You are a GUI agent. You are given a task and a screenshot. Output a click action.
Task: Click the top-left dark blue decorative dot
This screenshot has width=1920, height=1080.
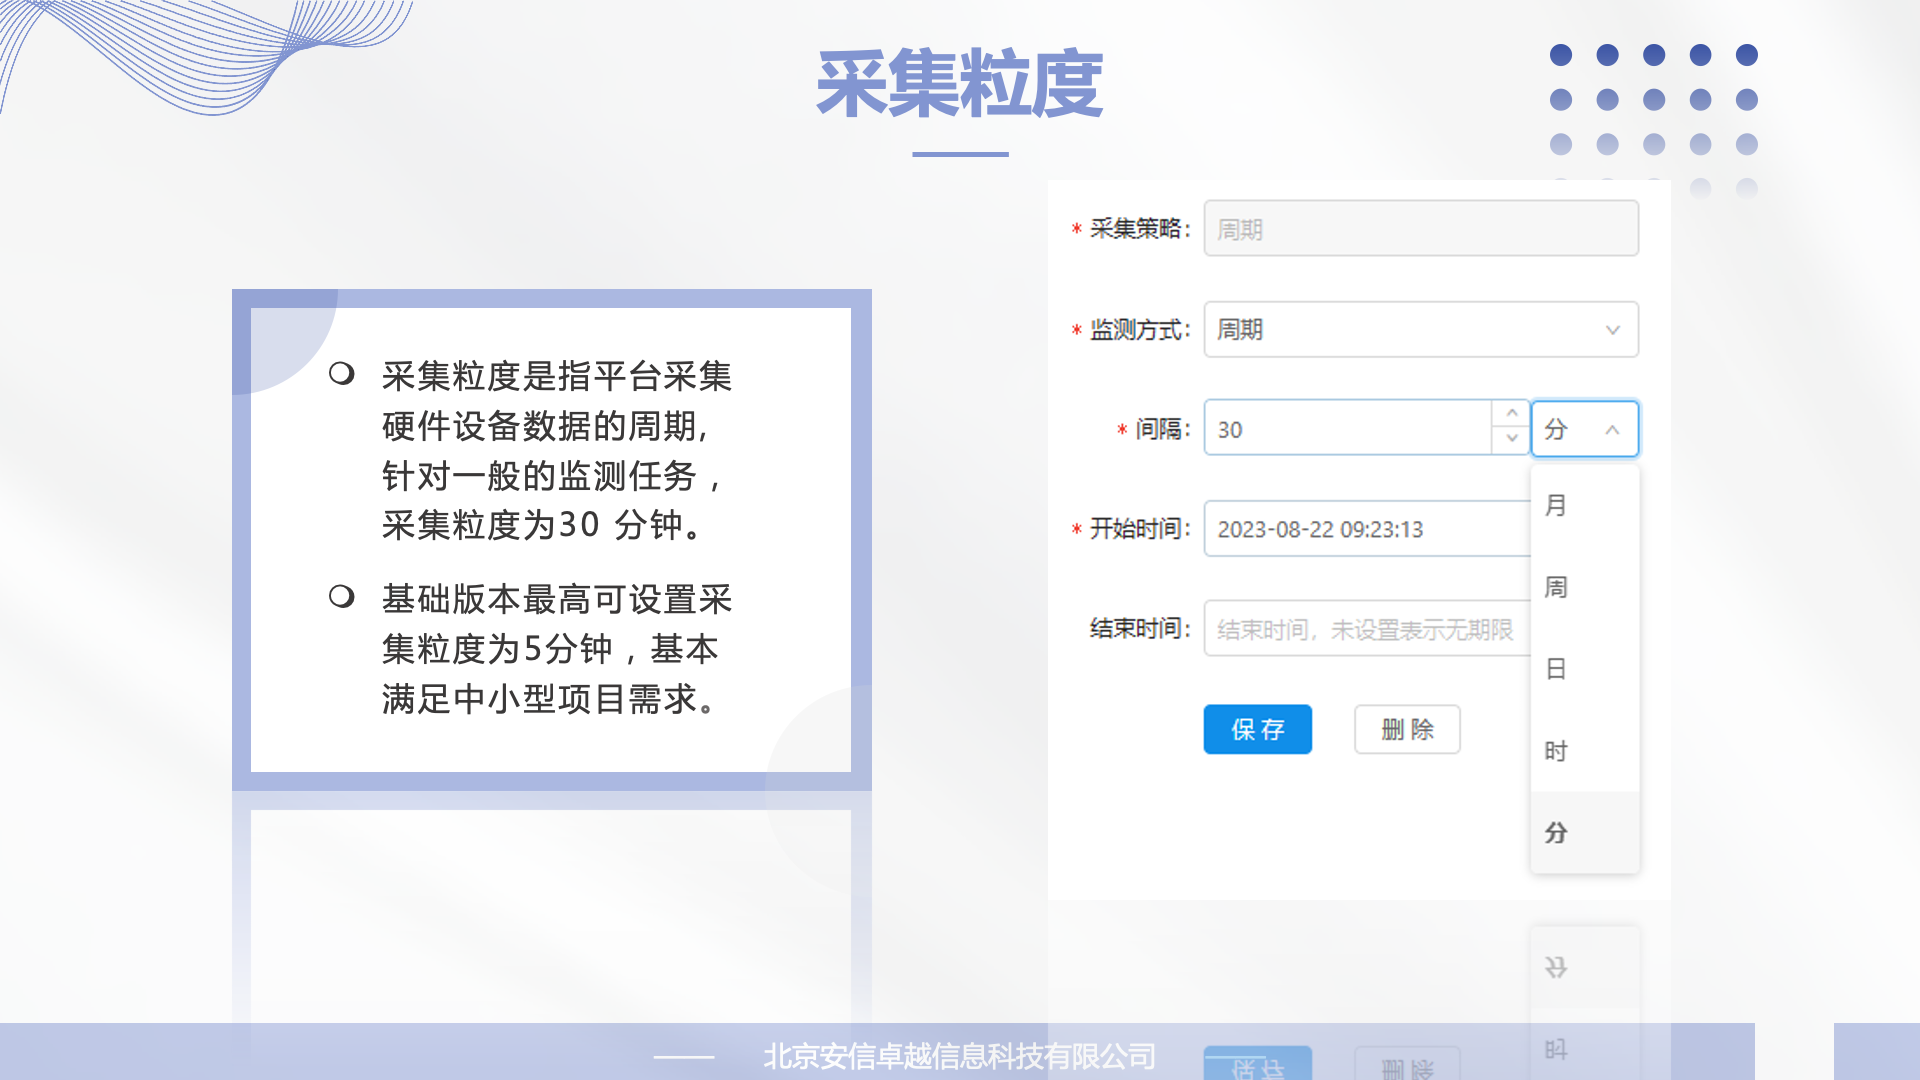click(x=1560, y=55)
